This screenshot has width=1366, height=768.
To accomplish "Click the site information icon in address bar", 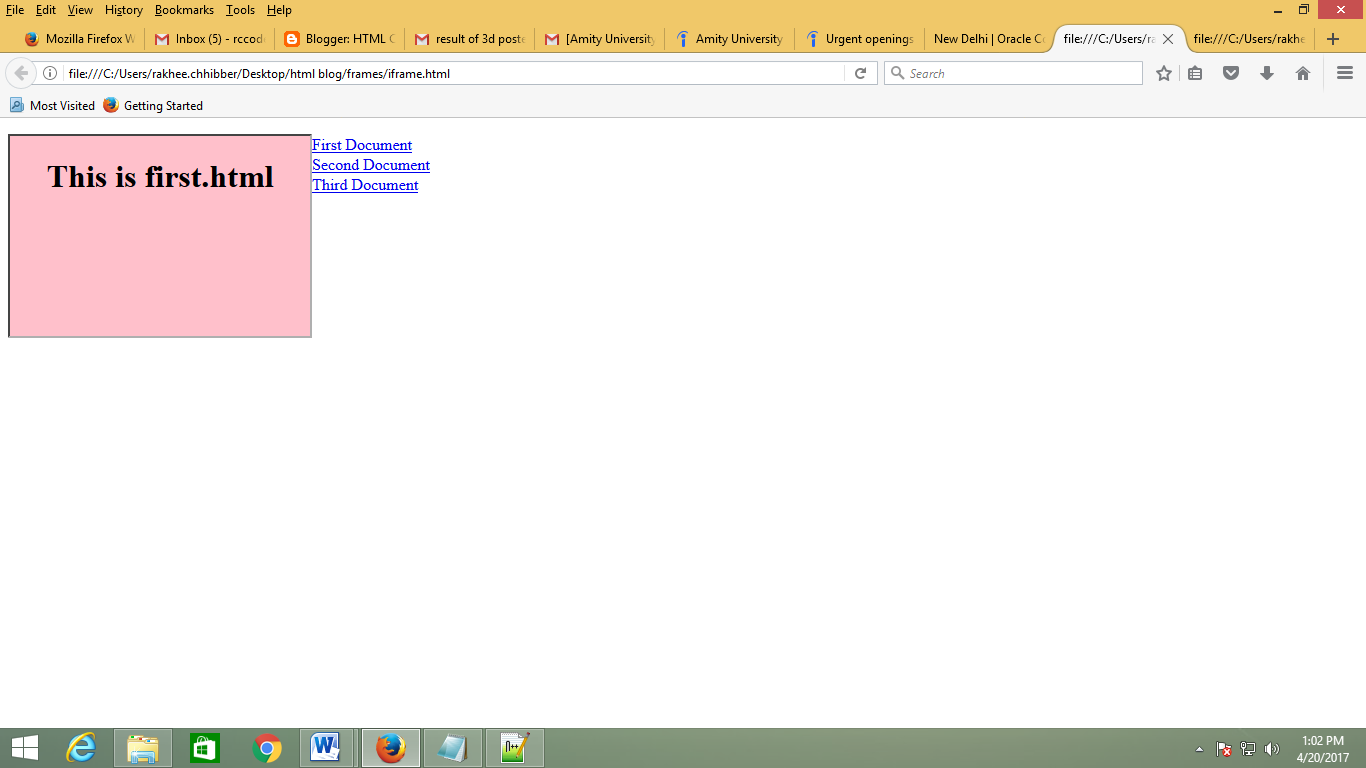I will click(50, 72).
